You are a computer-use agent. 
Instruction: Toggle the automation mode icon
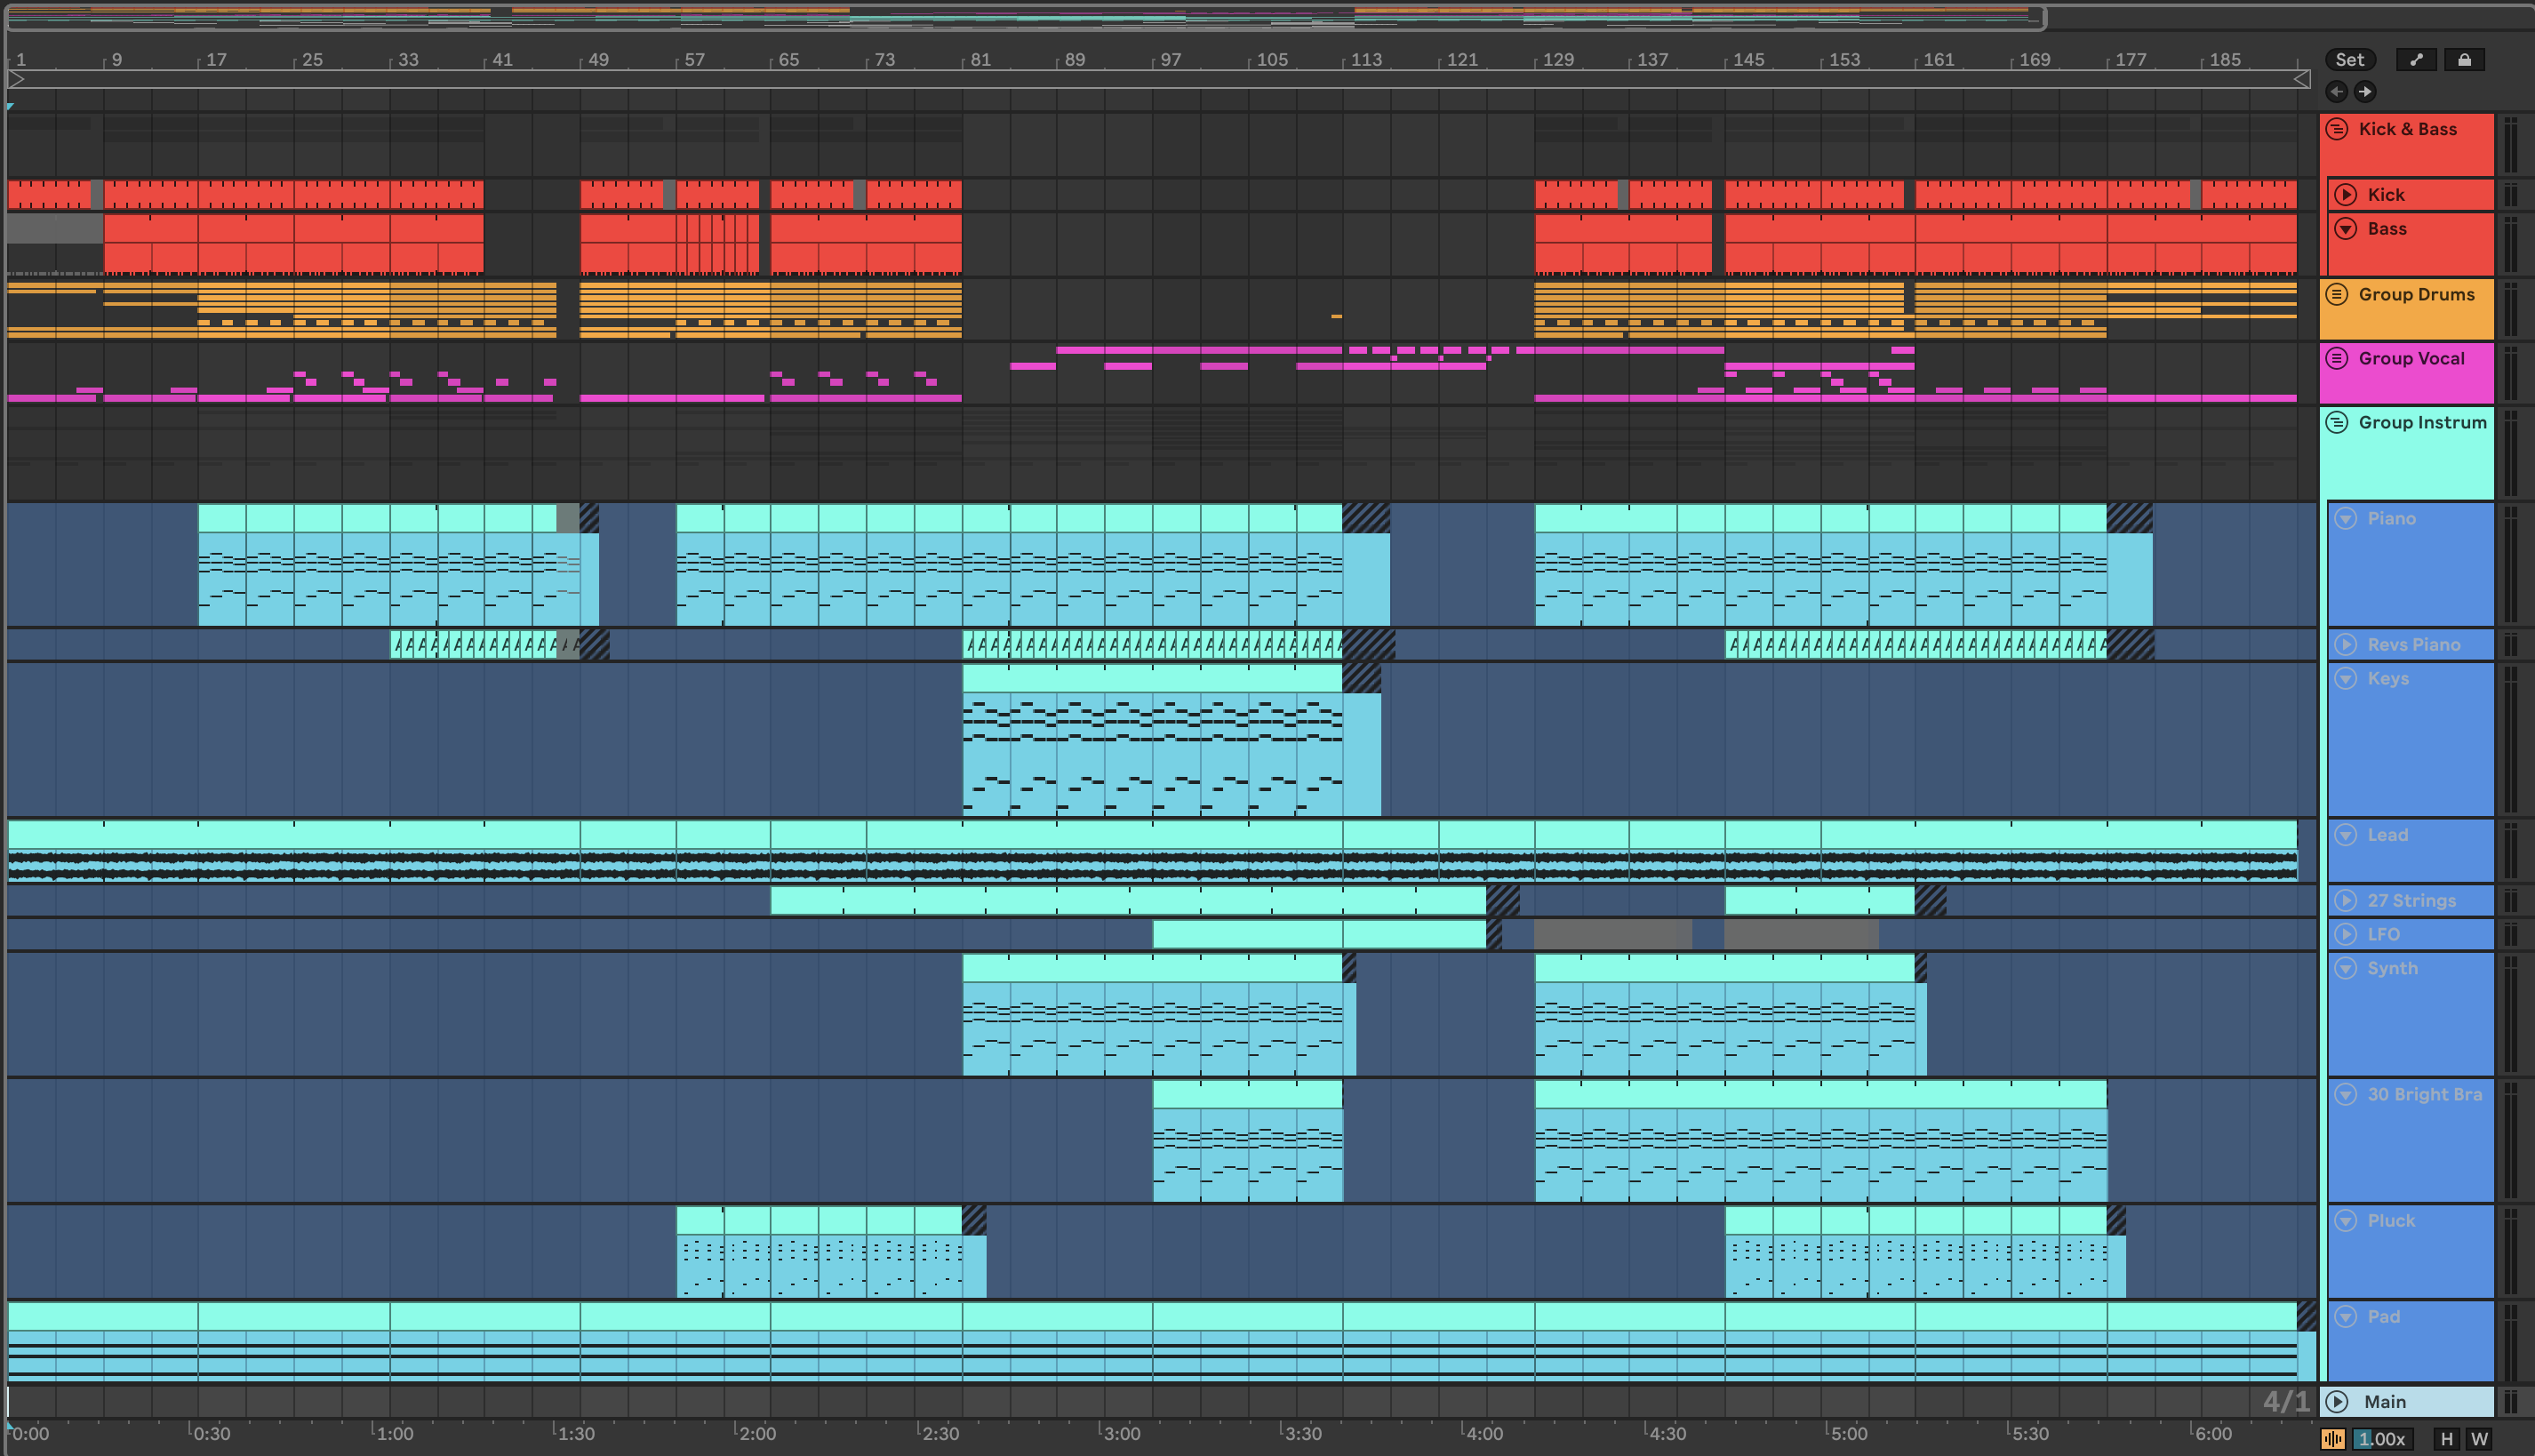coord(2416,60)
